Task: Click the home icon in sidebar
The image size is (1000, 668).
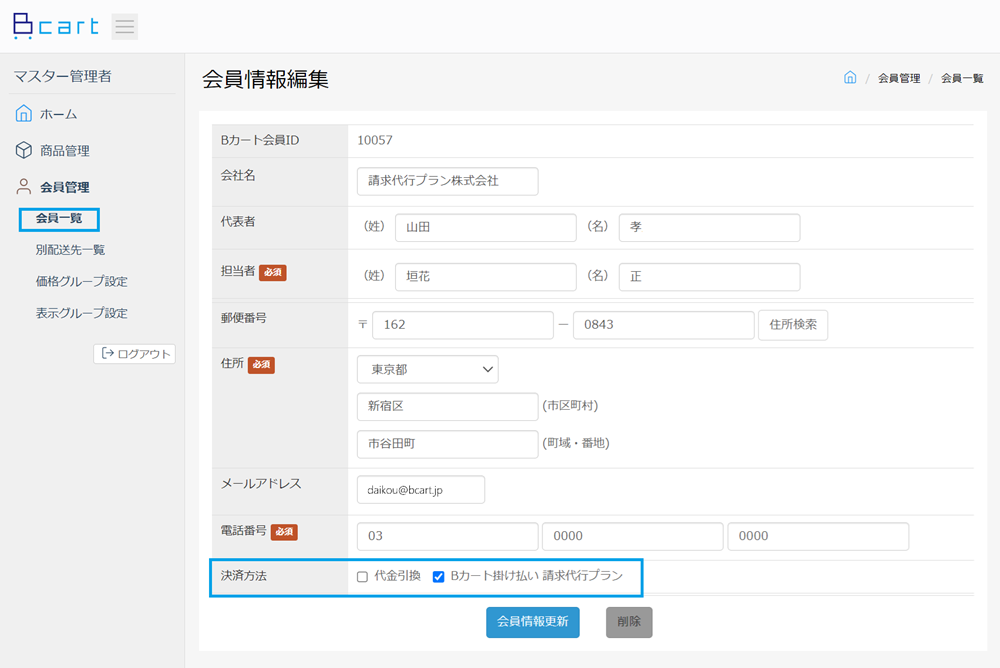Action: coord(24,114)
